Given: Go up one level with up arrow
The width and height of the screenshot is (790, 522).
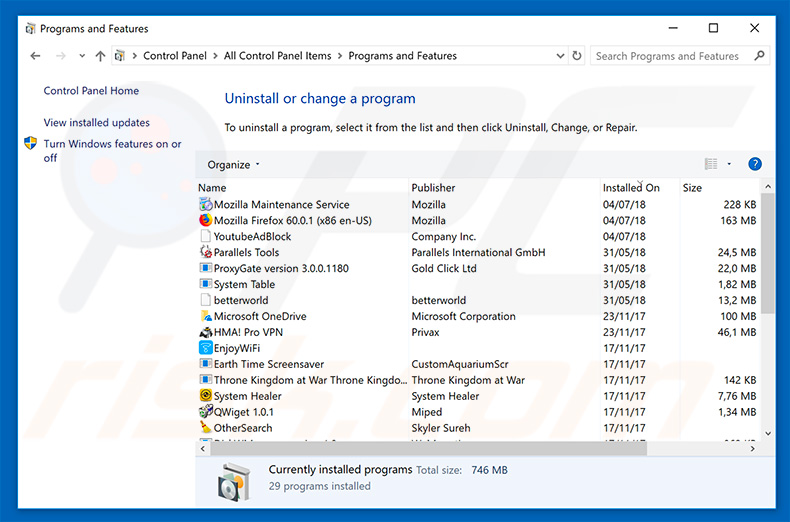Looking at the screenshot, I should click(x=100, y=56).
